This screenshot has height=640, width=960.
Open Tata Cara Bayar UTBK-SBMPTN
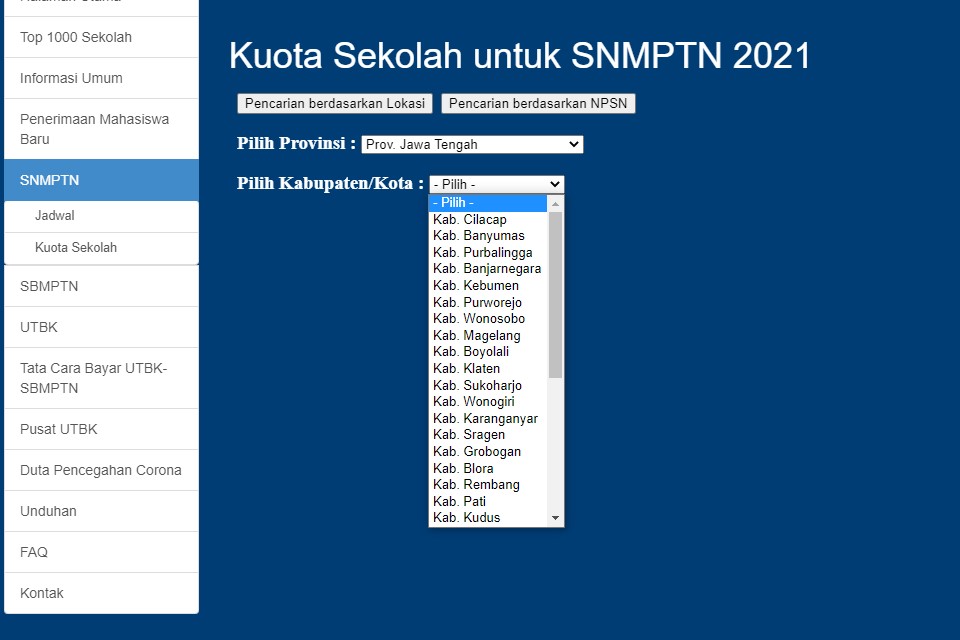pyautogui.click(x=101, y=378)
